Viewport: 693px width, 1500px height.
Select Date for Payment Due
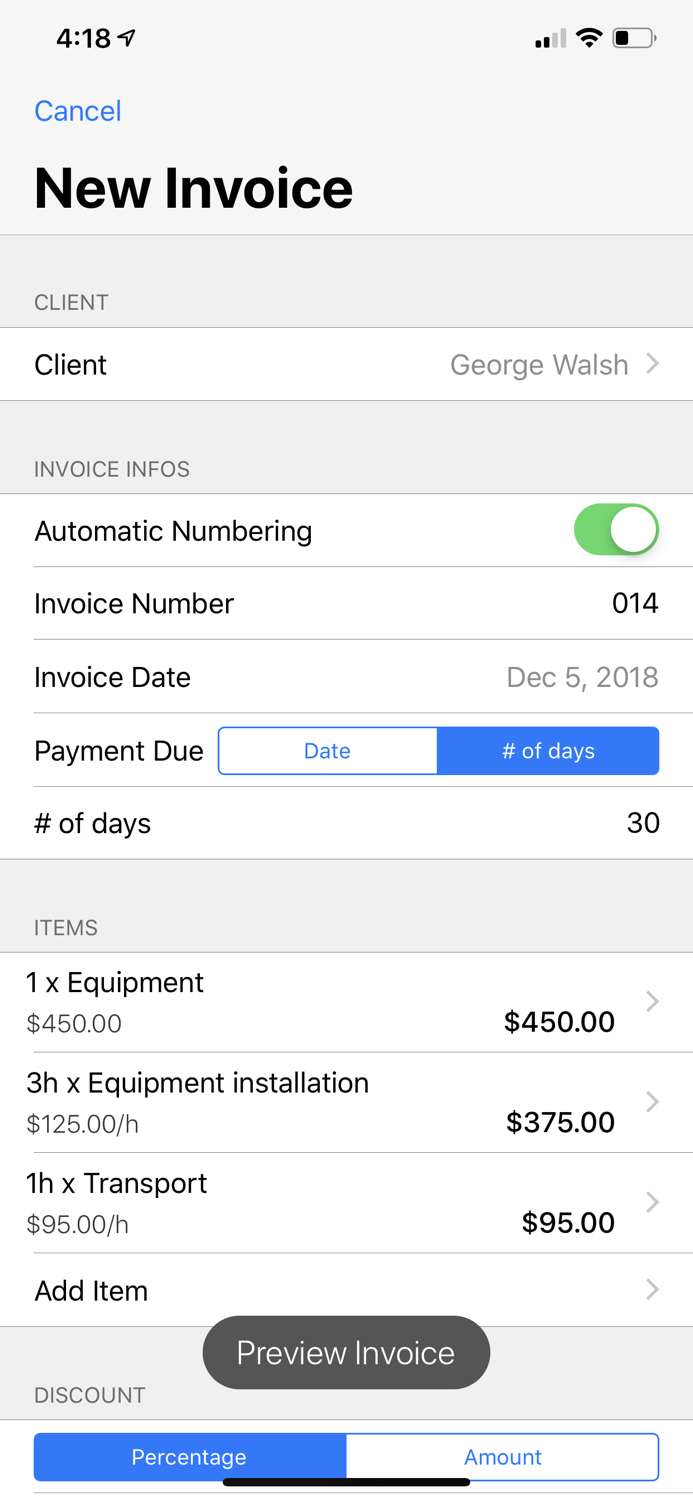coord(328,750)
